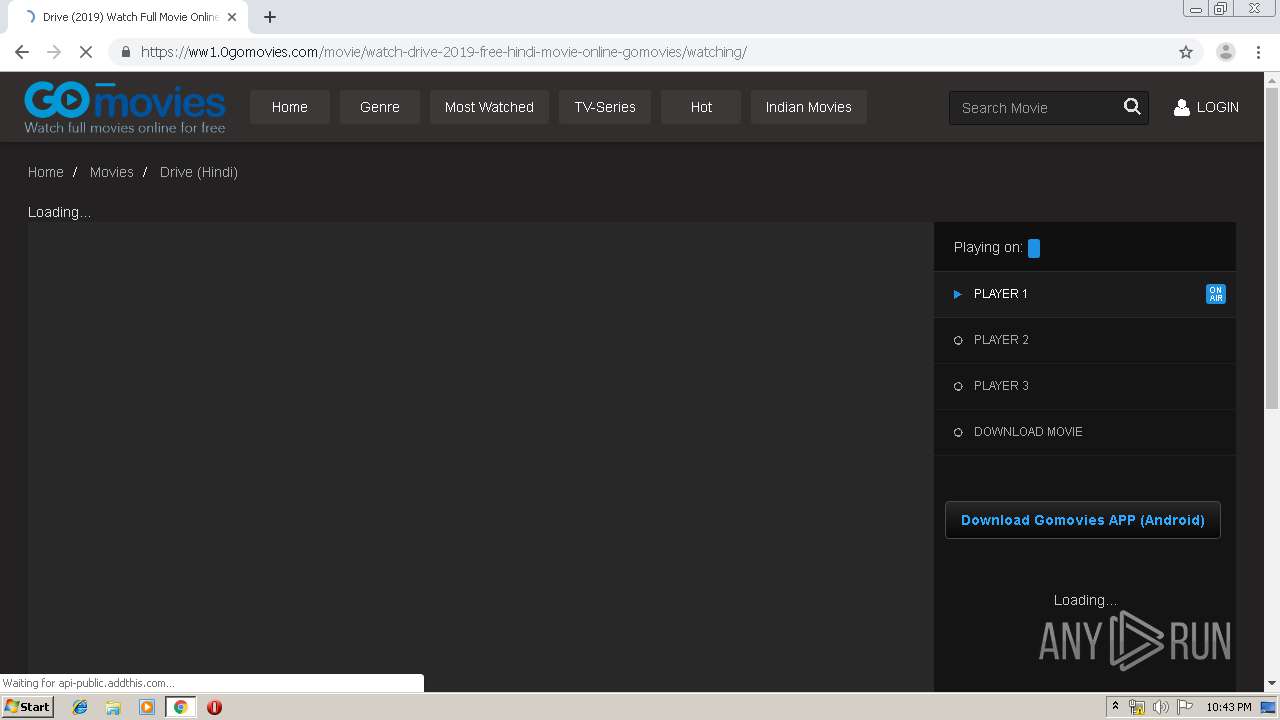Select PLAYER 3
This screenshot has height=720, width=1280.
click(1085, 386)
